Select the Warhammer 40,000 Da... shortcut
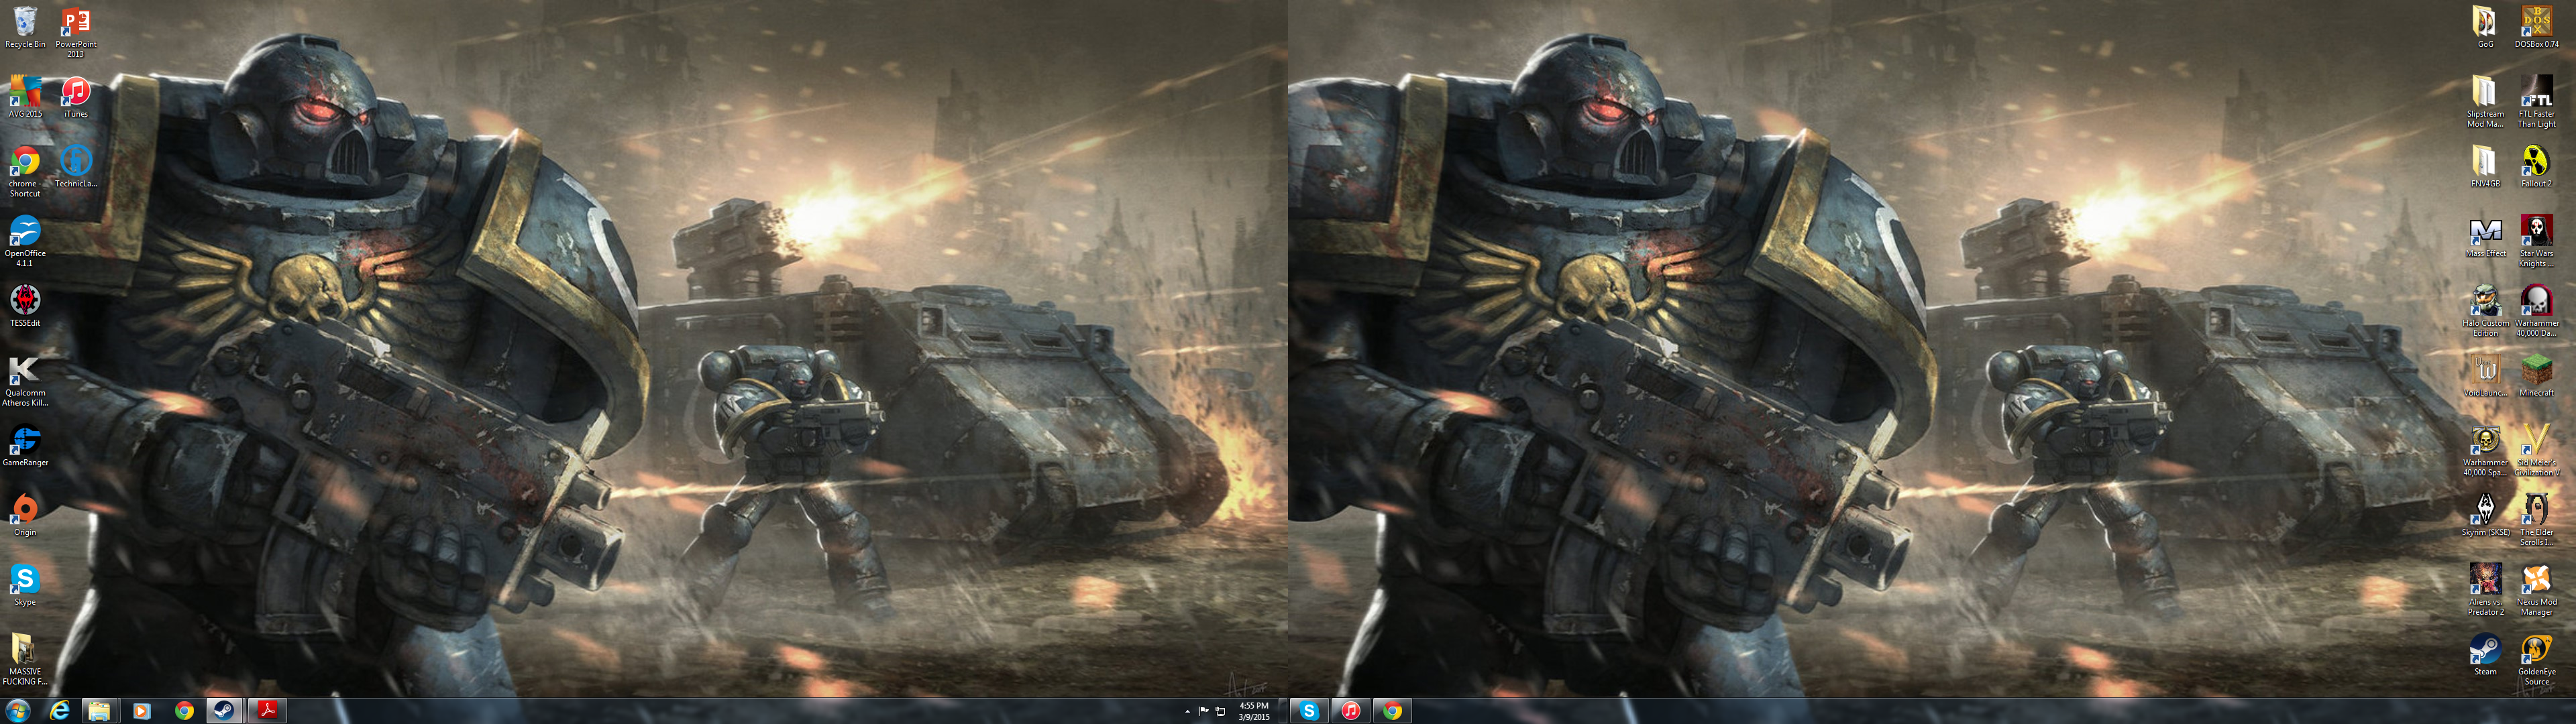This screenshot has height=724, width=2576. [2536, 311]
